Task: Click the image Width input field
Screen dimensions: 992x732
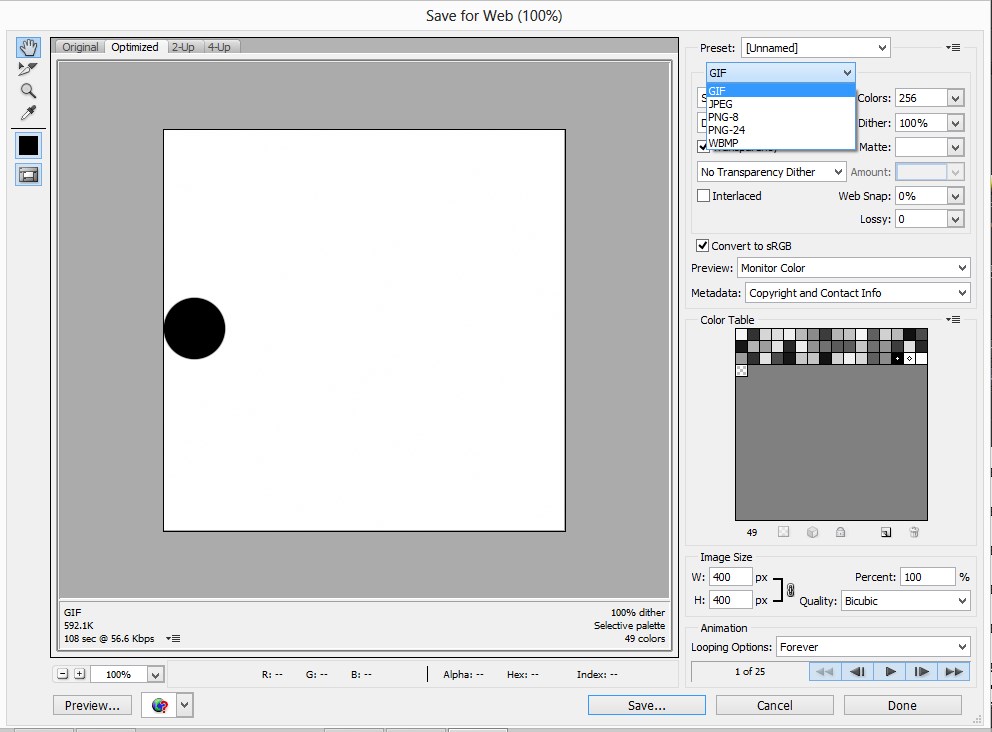Action: coord(731,577)
